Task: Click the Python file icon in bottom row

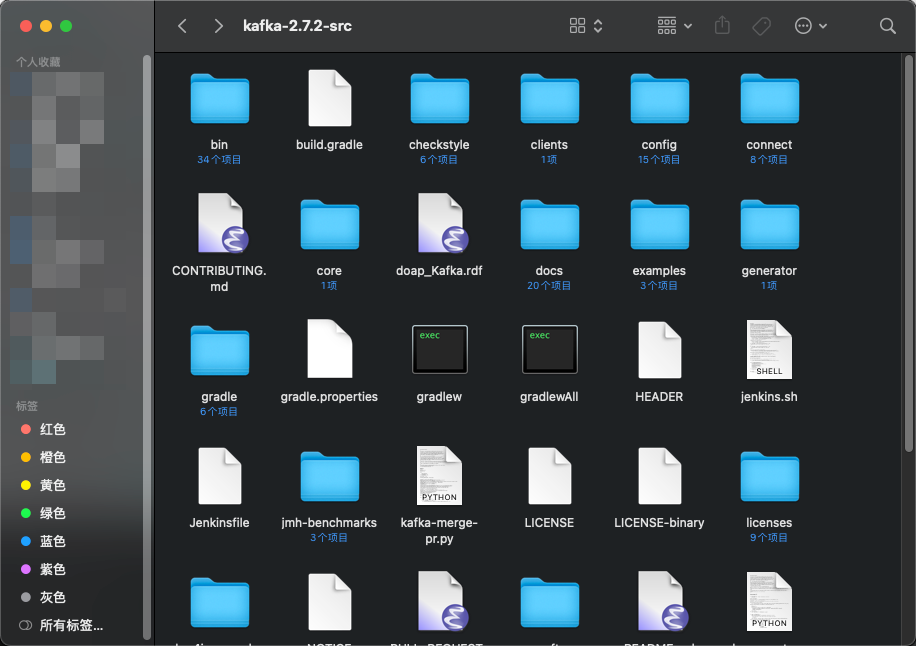Action: pyautogui.click(x=769, y=602)
